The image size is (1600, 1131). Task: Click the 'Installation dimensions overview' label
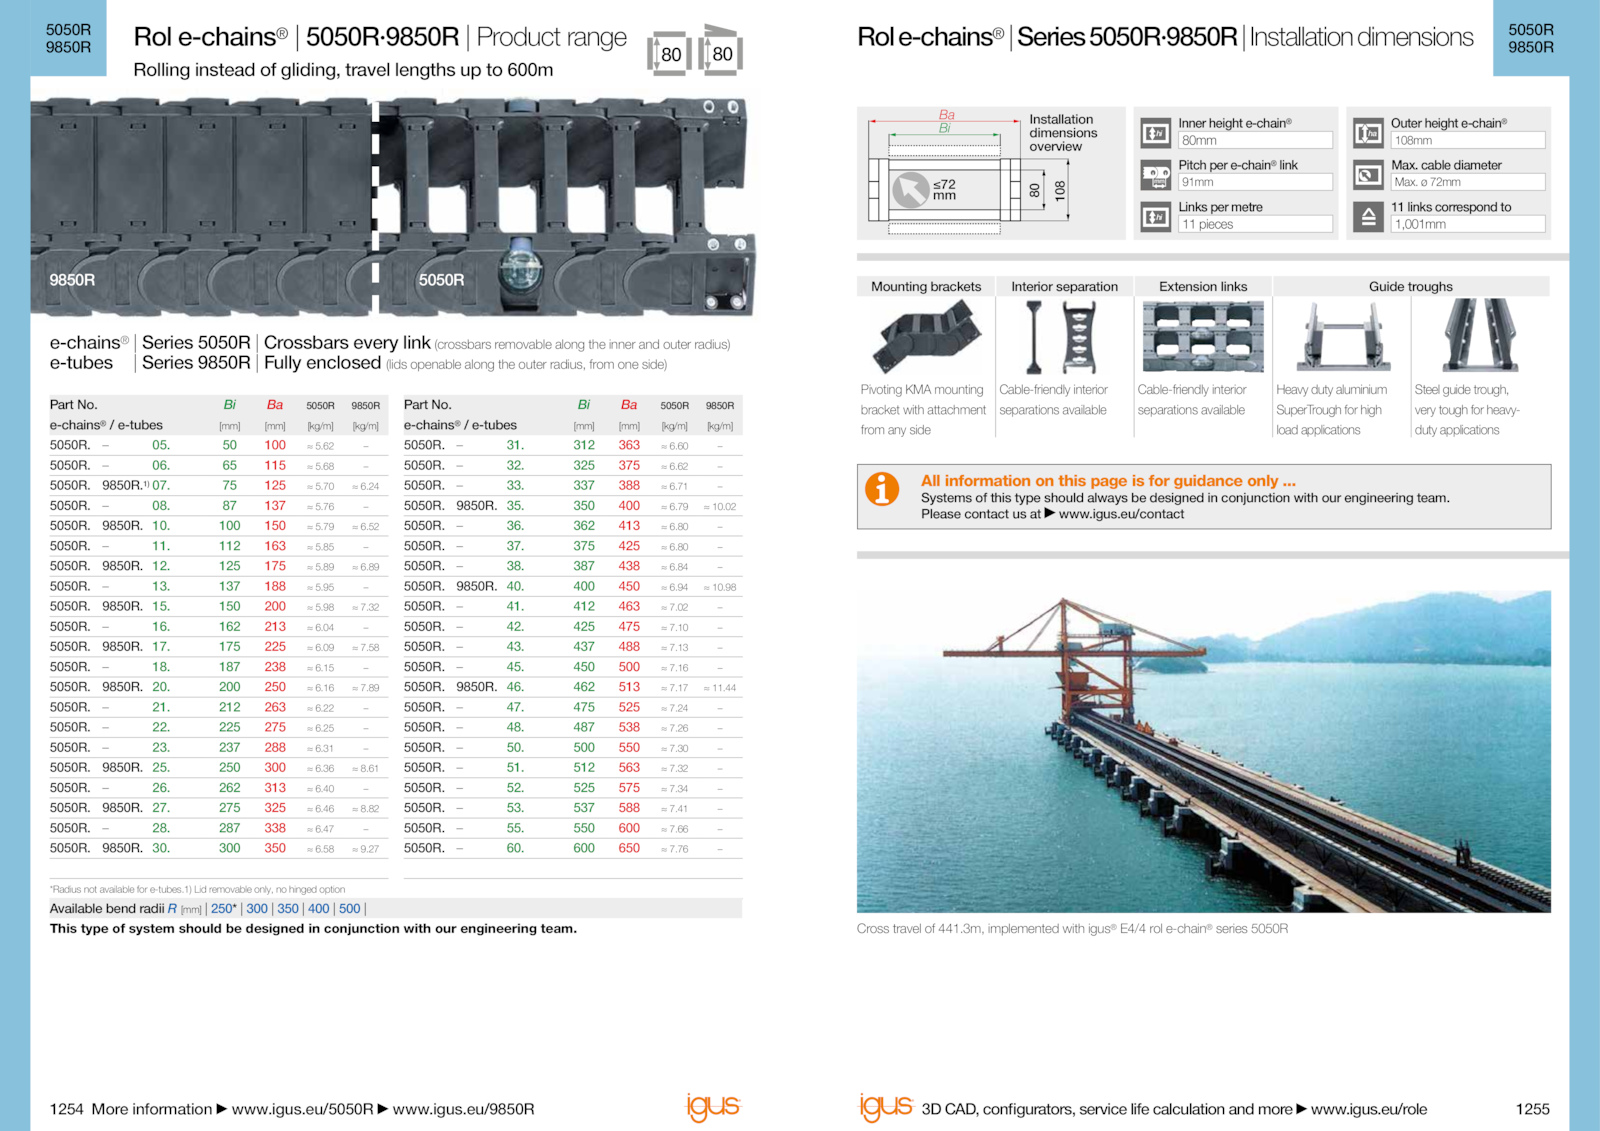[x=1063, y=133]
